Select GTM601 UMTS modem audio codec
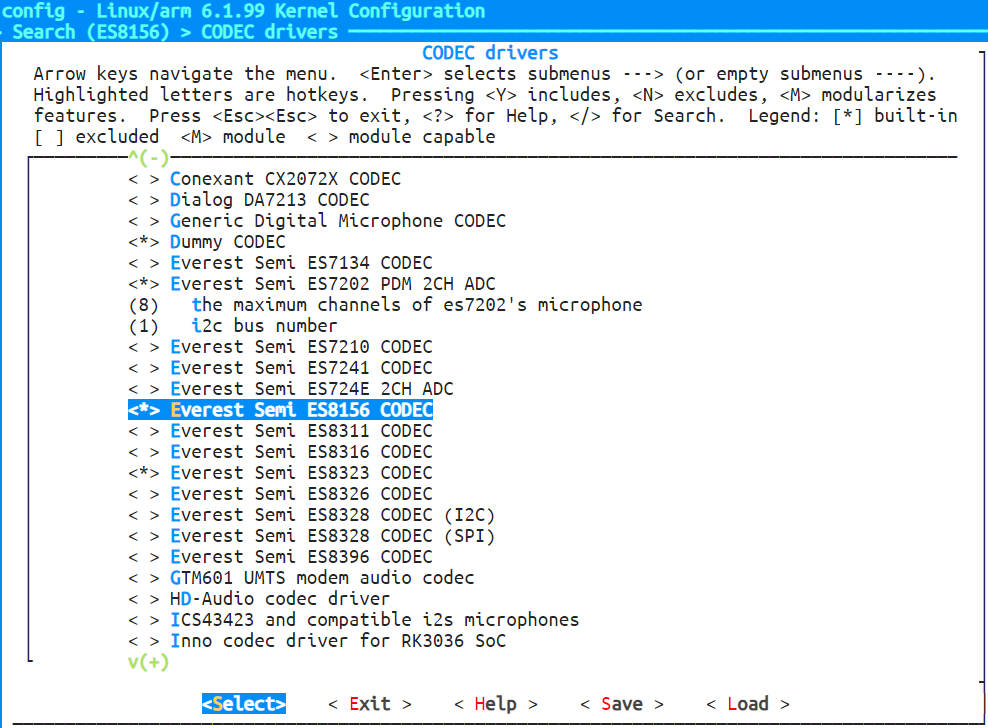The width and height of the screenshot is (988, 728). click(x=322, y=578)
